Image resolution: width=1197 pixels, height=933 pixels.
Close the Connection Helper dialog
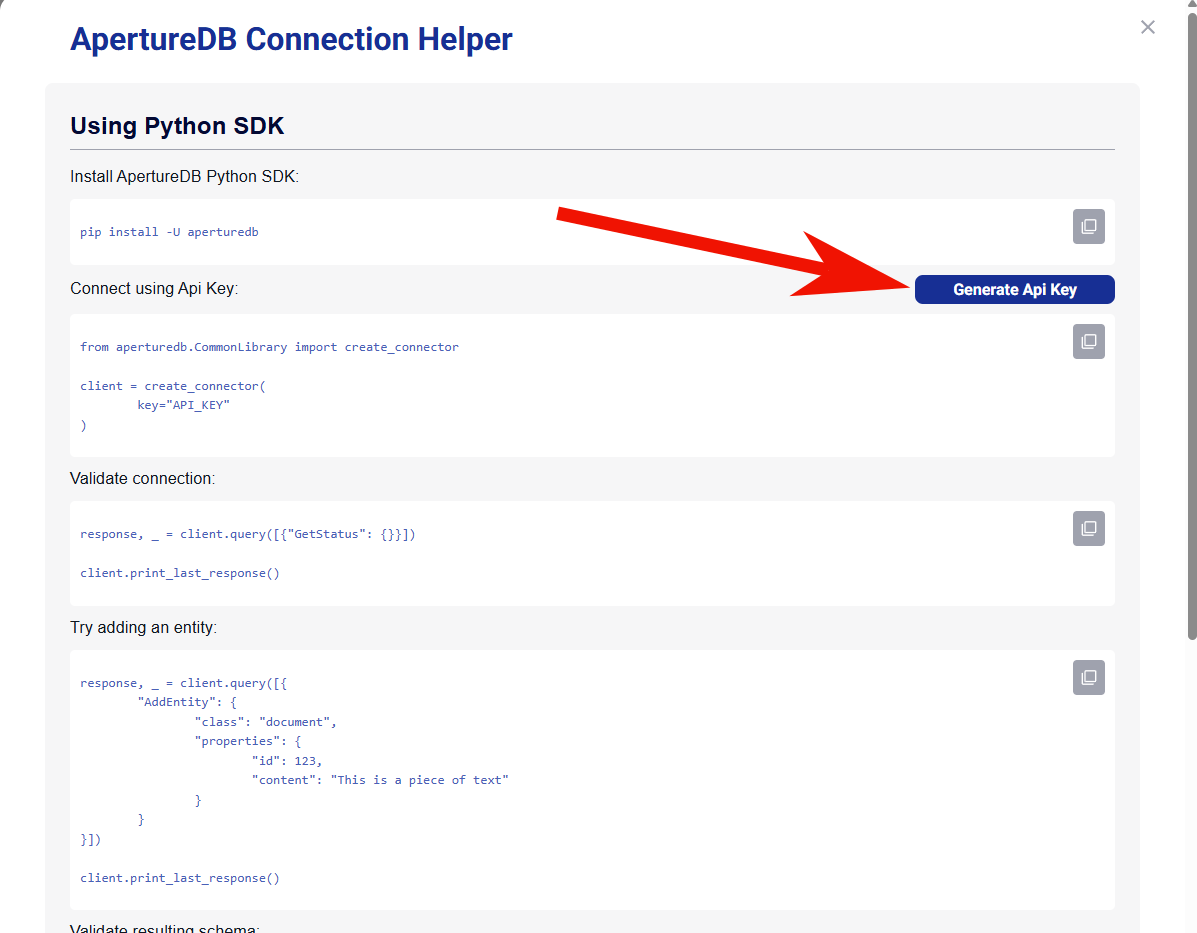[1147, 27]
